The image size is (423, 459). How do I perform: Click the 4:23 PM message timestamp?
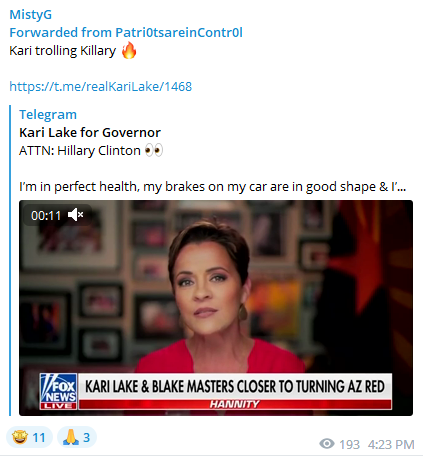point(391,444)
